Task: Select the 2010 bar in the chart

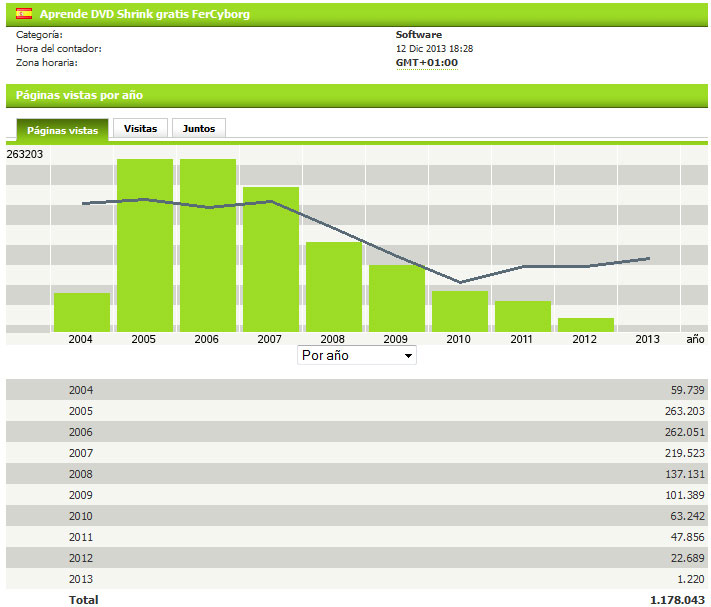Action: point(459,311)
